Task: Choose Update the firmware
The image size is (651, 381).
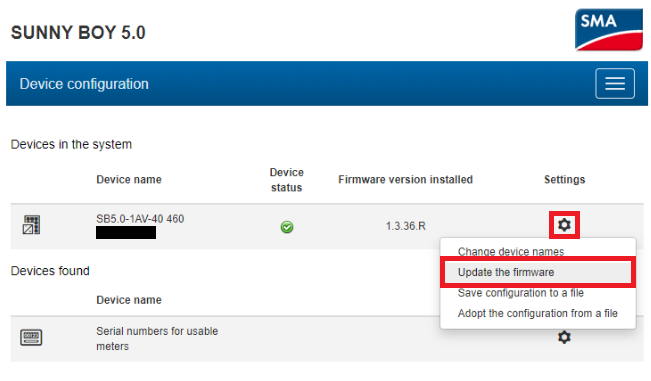Action: click(538, 272)
